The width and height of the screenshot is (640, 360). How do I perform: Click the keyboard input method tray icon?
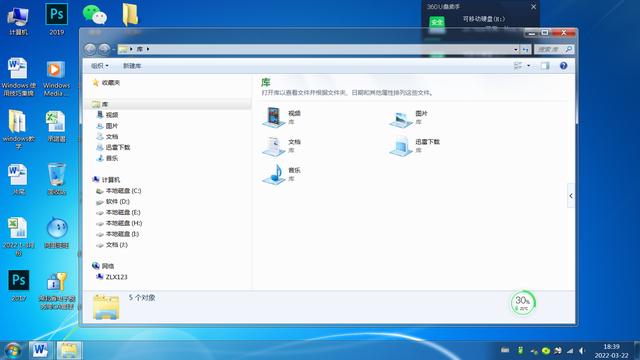point(505,350)
